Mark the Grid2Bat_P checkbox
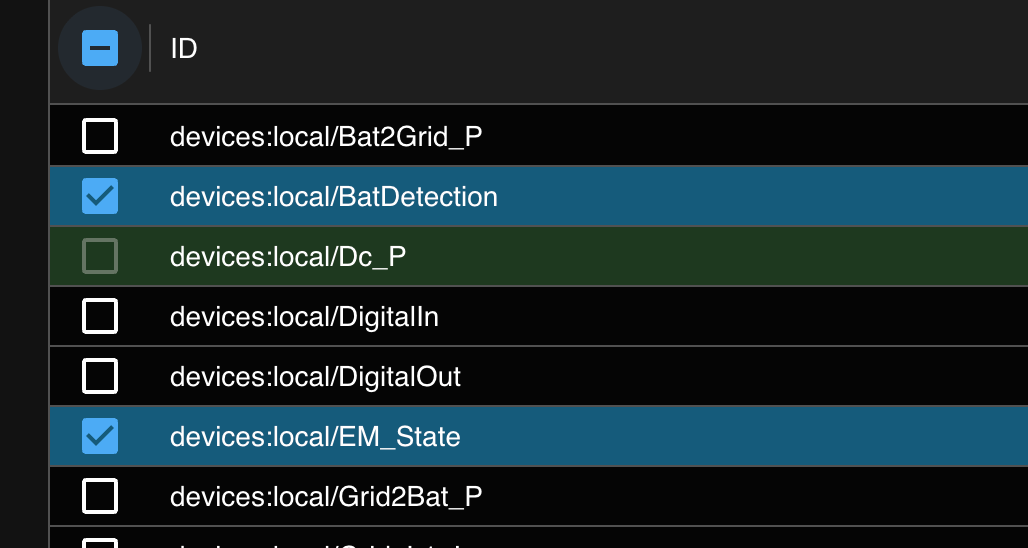This screenshot has width=1028, height=548. tap(99, 496)
